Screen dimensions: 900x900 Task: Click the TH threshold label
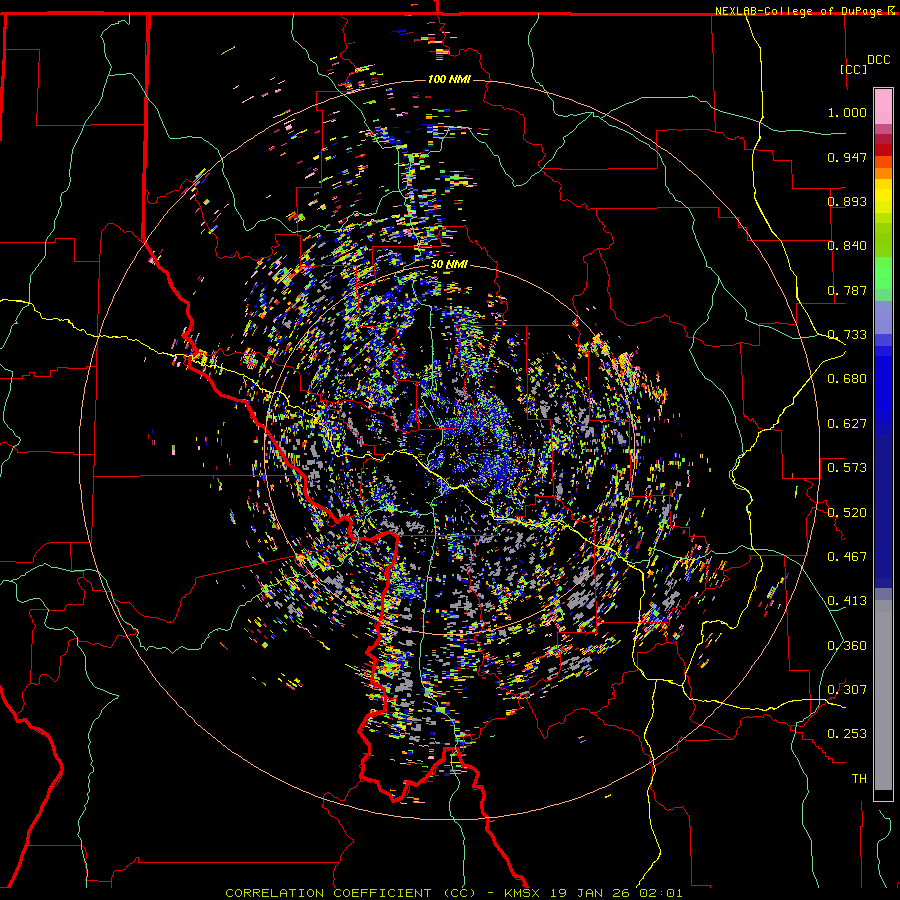859,779
